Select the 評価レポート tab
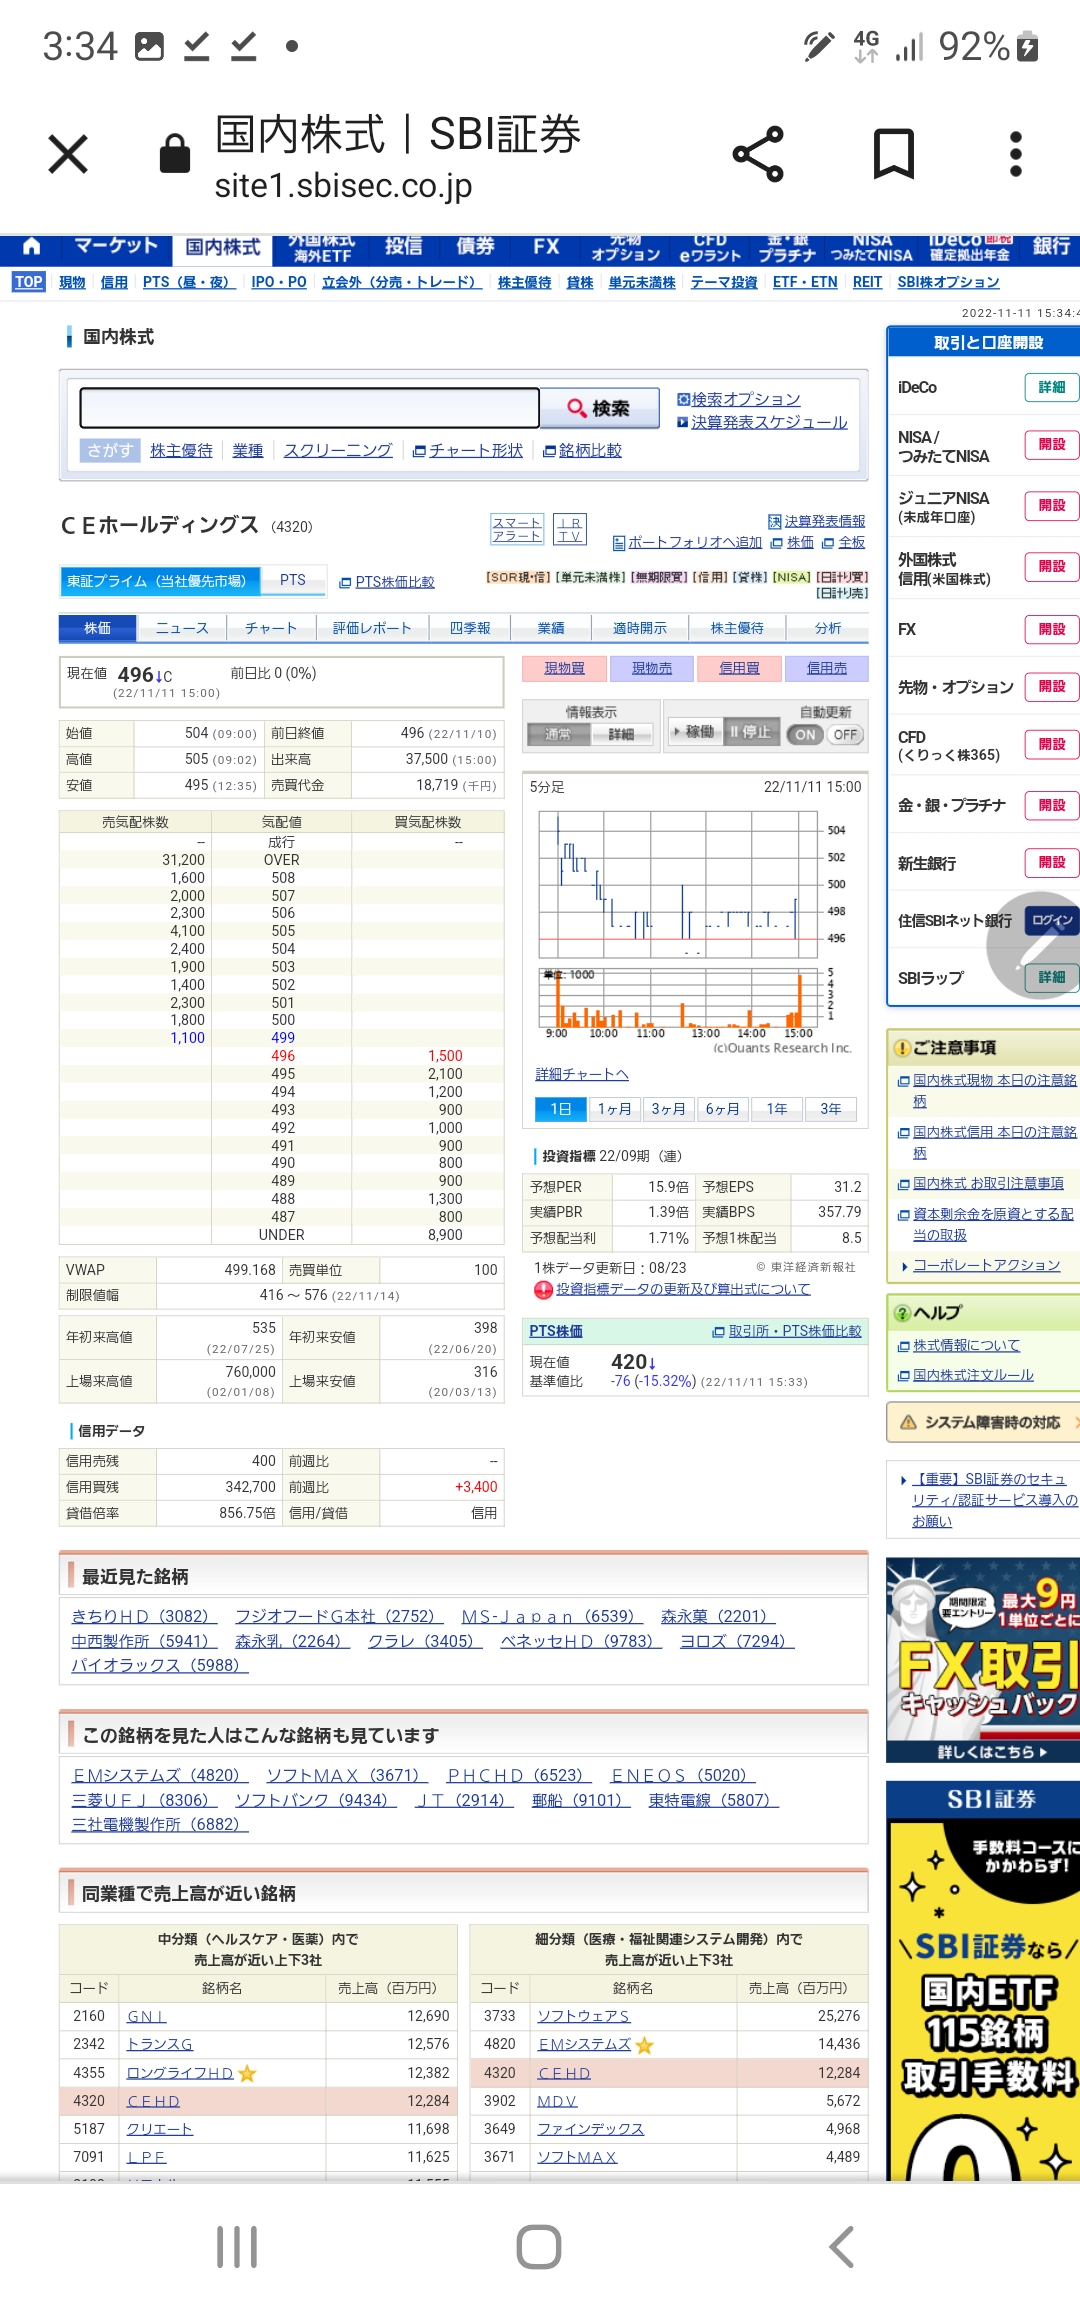Screen dimensions: 1080x2316 pyautogui.click(x=372, y=628)
